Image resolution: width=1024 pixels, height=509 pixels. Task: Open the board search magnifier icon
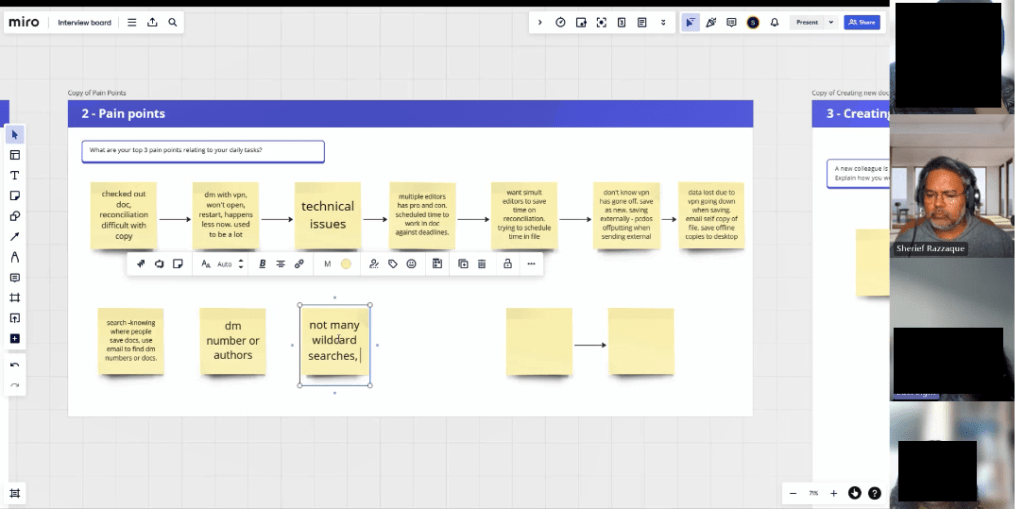(172, 22)
